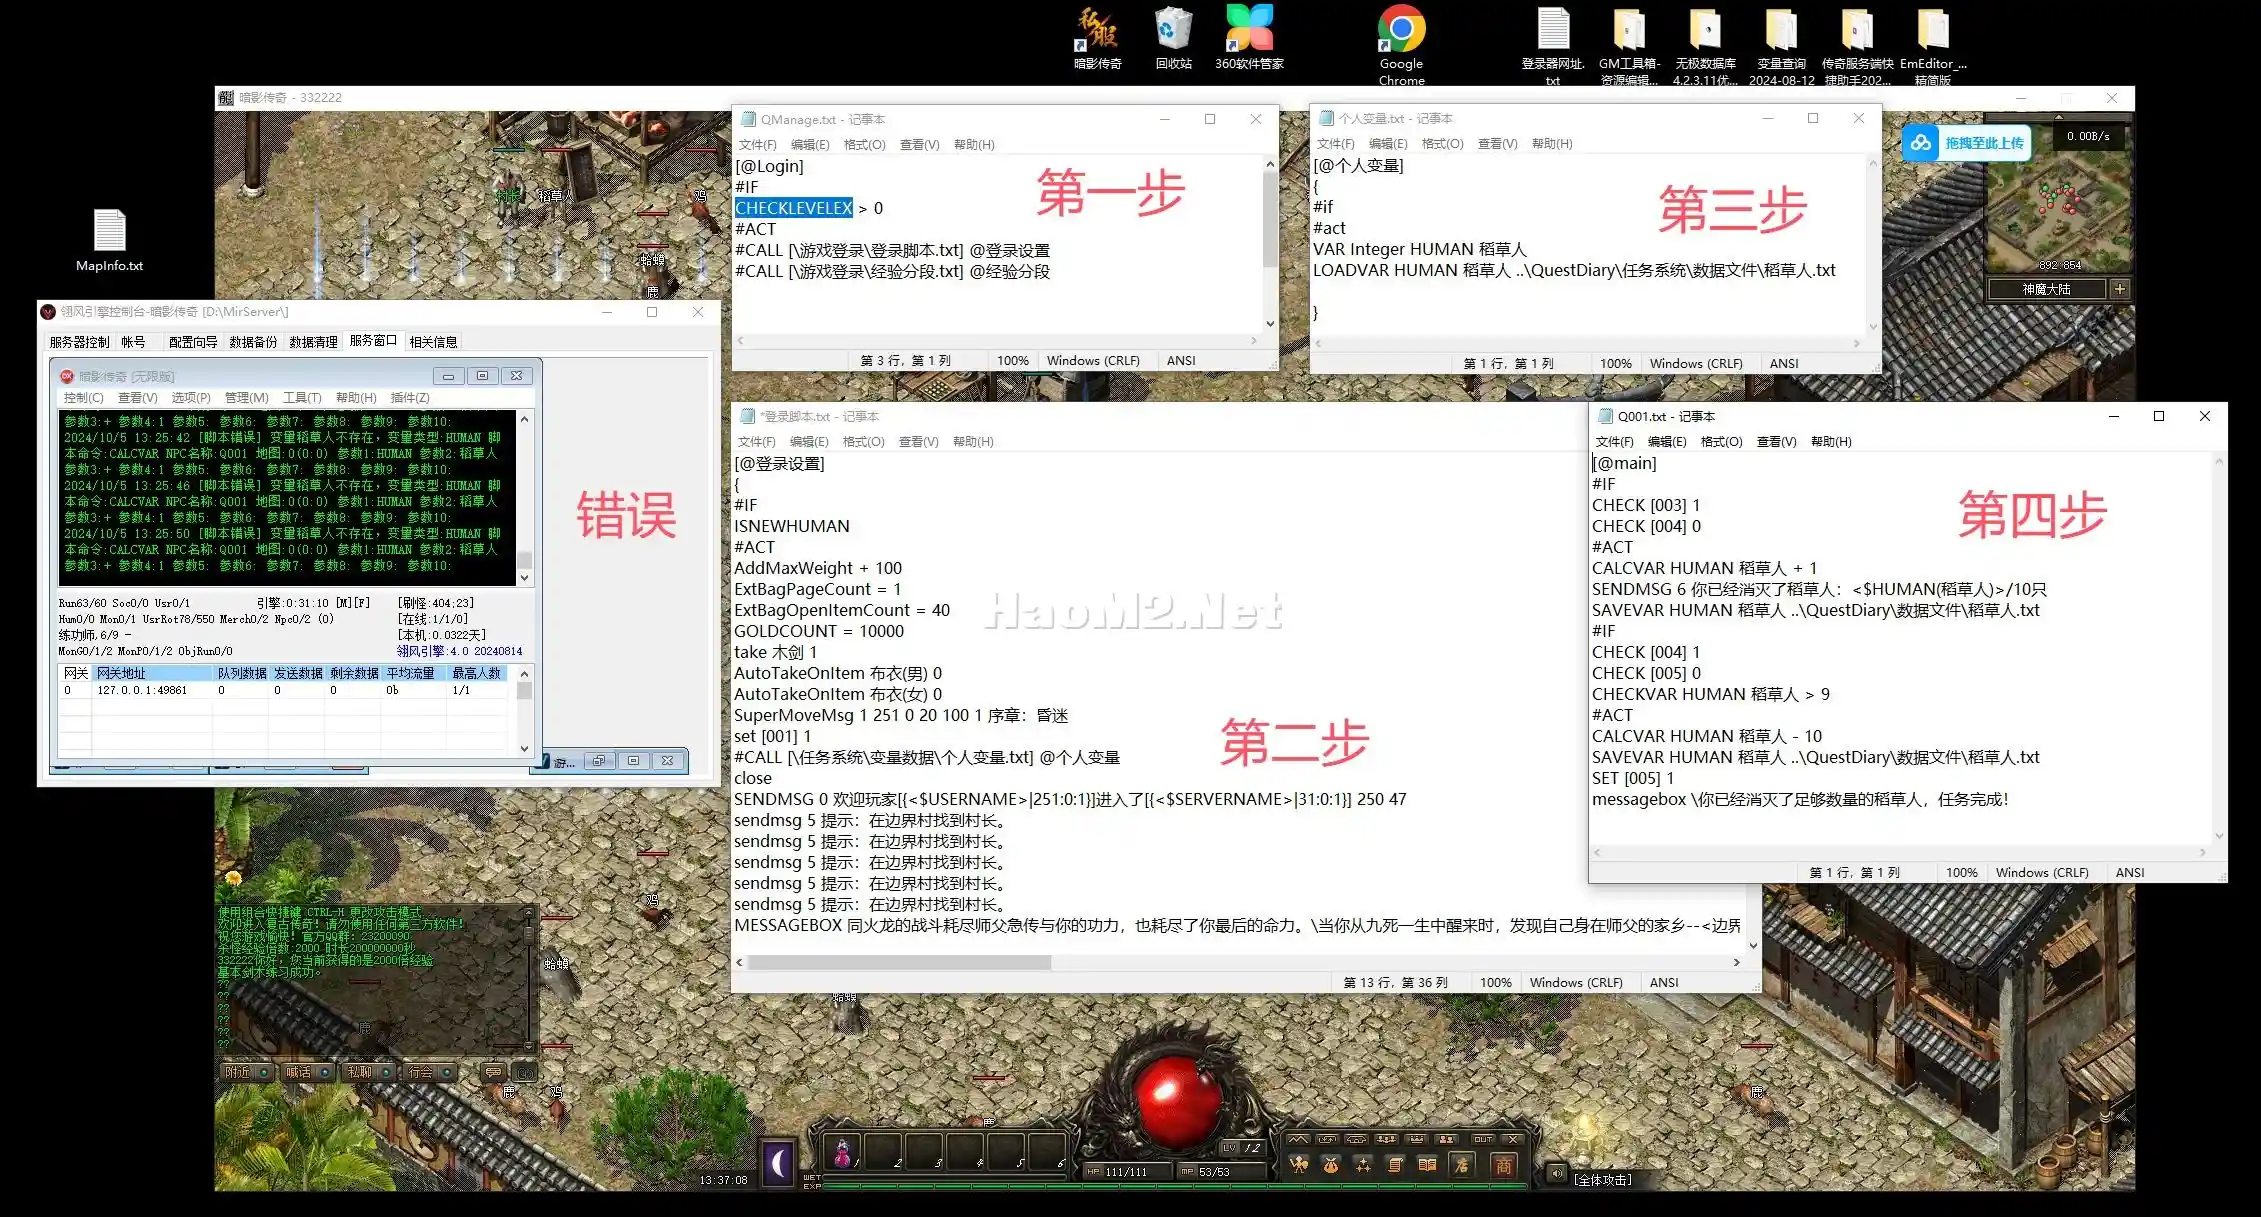Click the 店 shop icon in game bar
This screenshot has height=1217, width=2261.
tap(1462, 1166)
